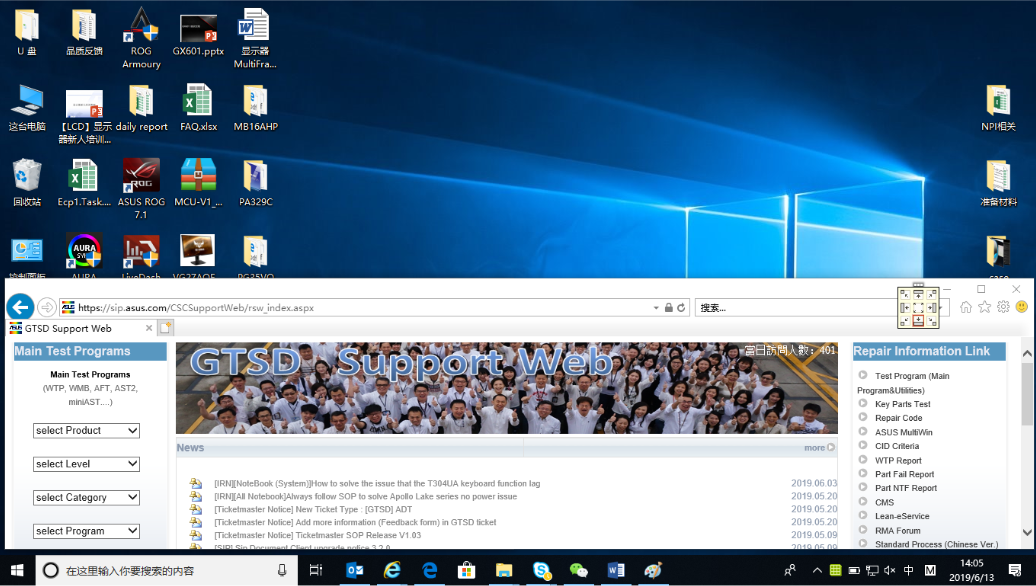Open the browser home page icon
The height and width of the screenshot is (586, 1036).
tap(966, 307)
